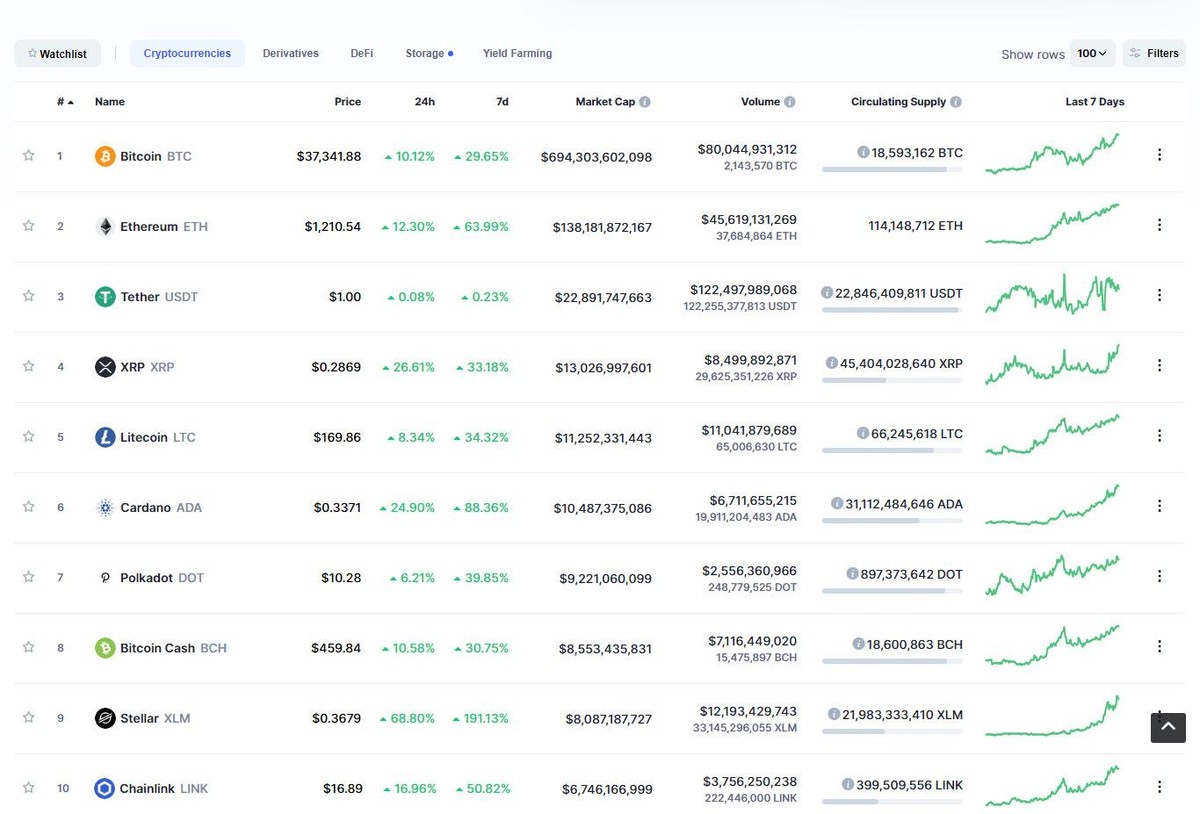
Task: Click the info icon next to Volume header
Action: pyautogui.click(x=791, y=101)
